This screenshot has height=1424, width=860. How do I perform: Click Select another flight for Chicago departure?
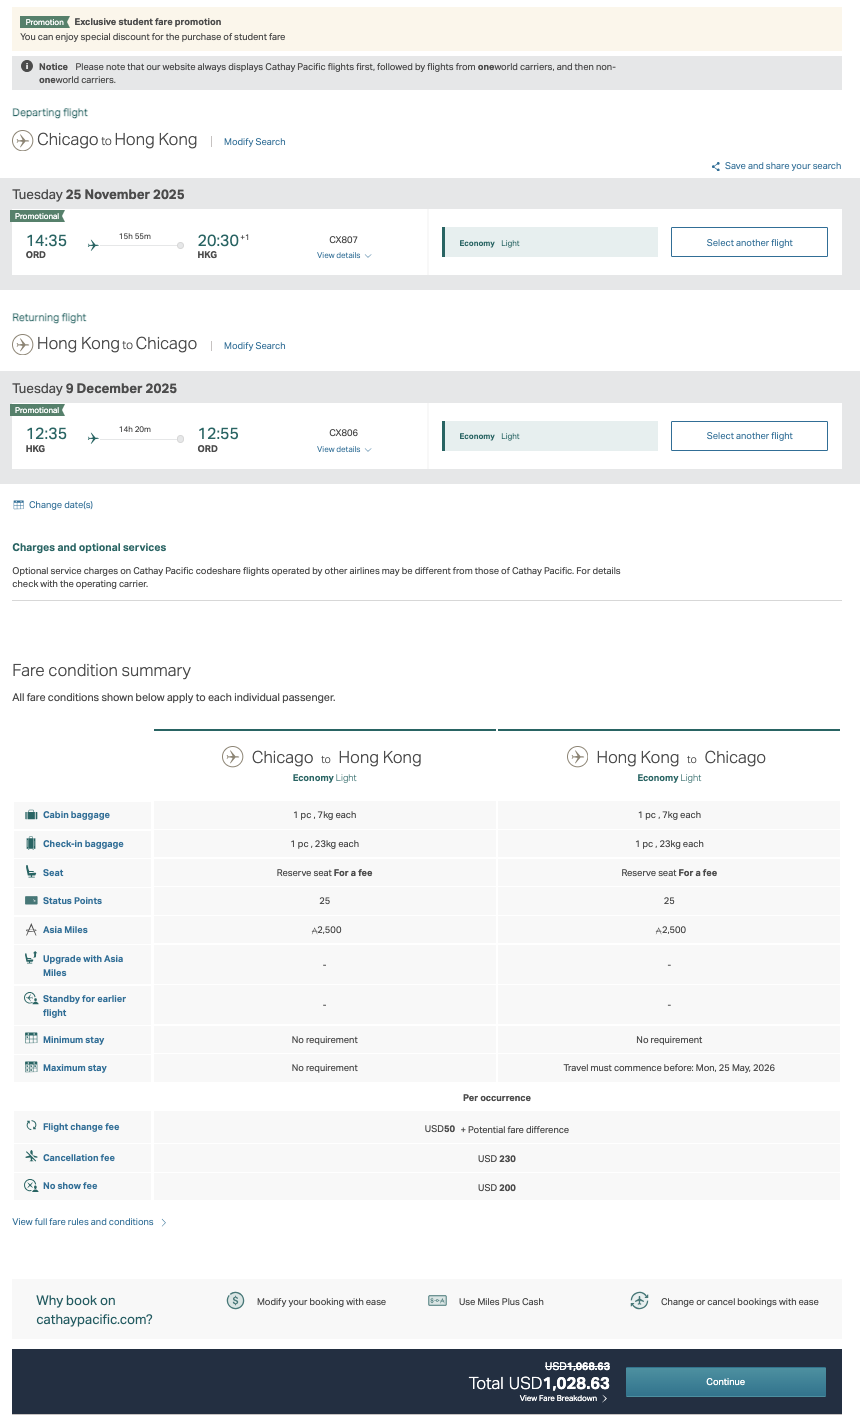tap(749, 243)
